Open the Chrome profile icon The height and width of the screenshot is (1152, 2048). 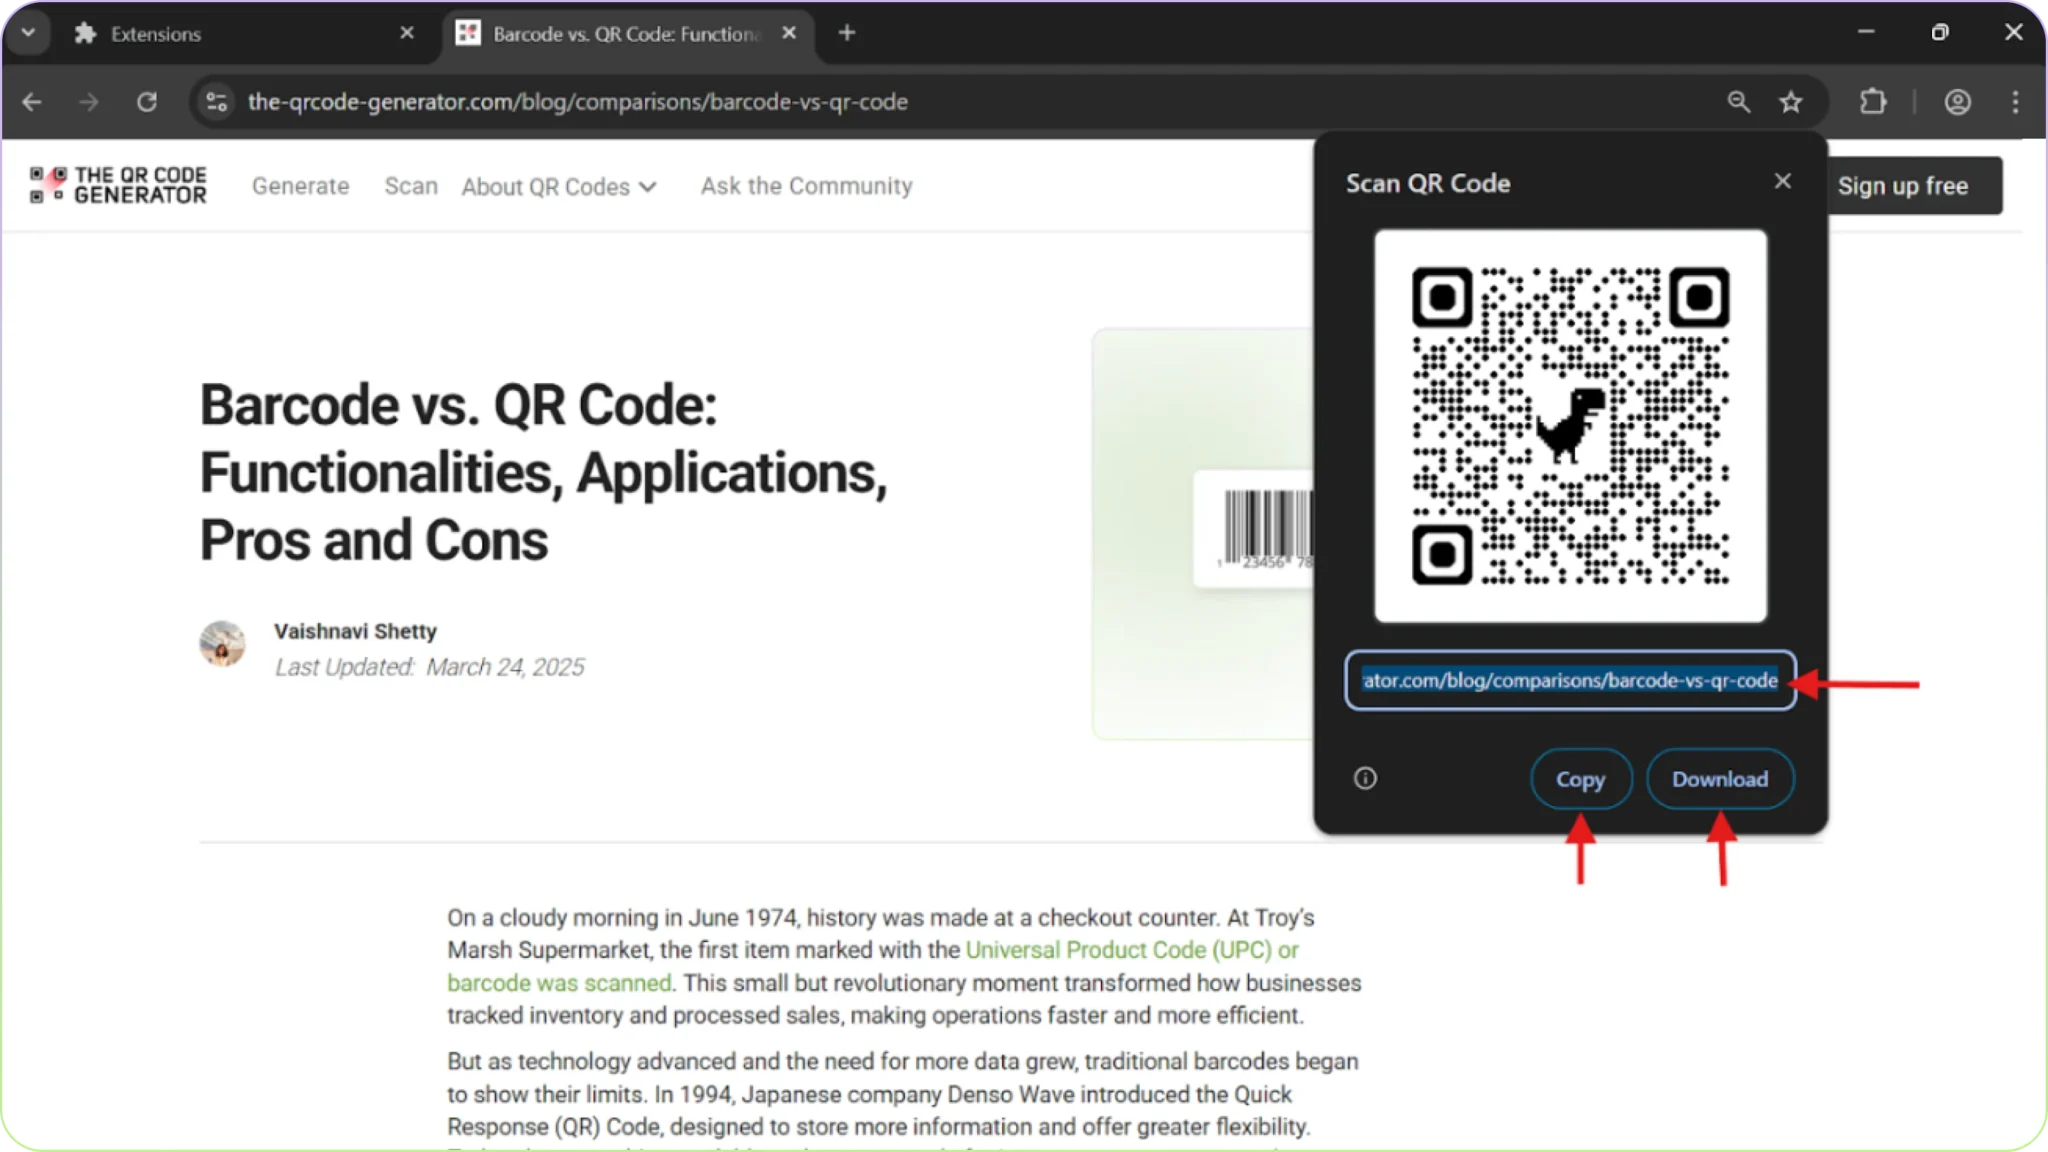pyautogui.click(x=1957, y=102)
